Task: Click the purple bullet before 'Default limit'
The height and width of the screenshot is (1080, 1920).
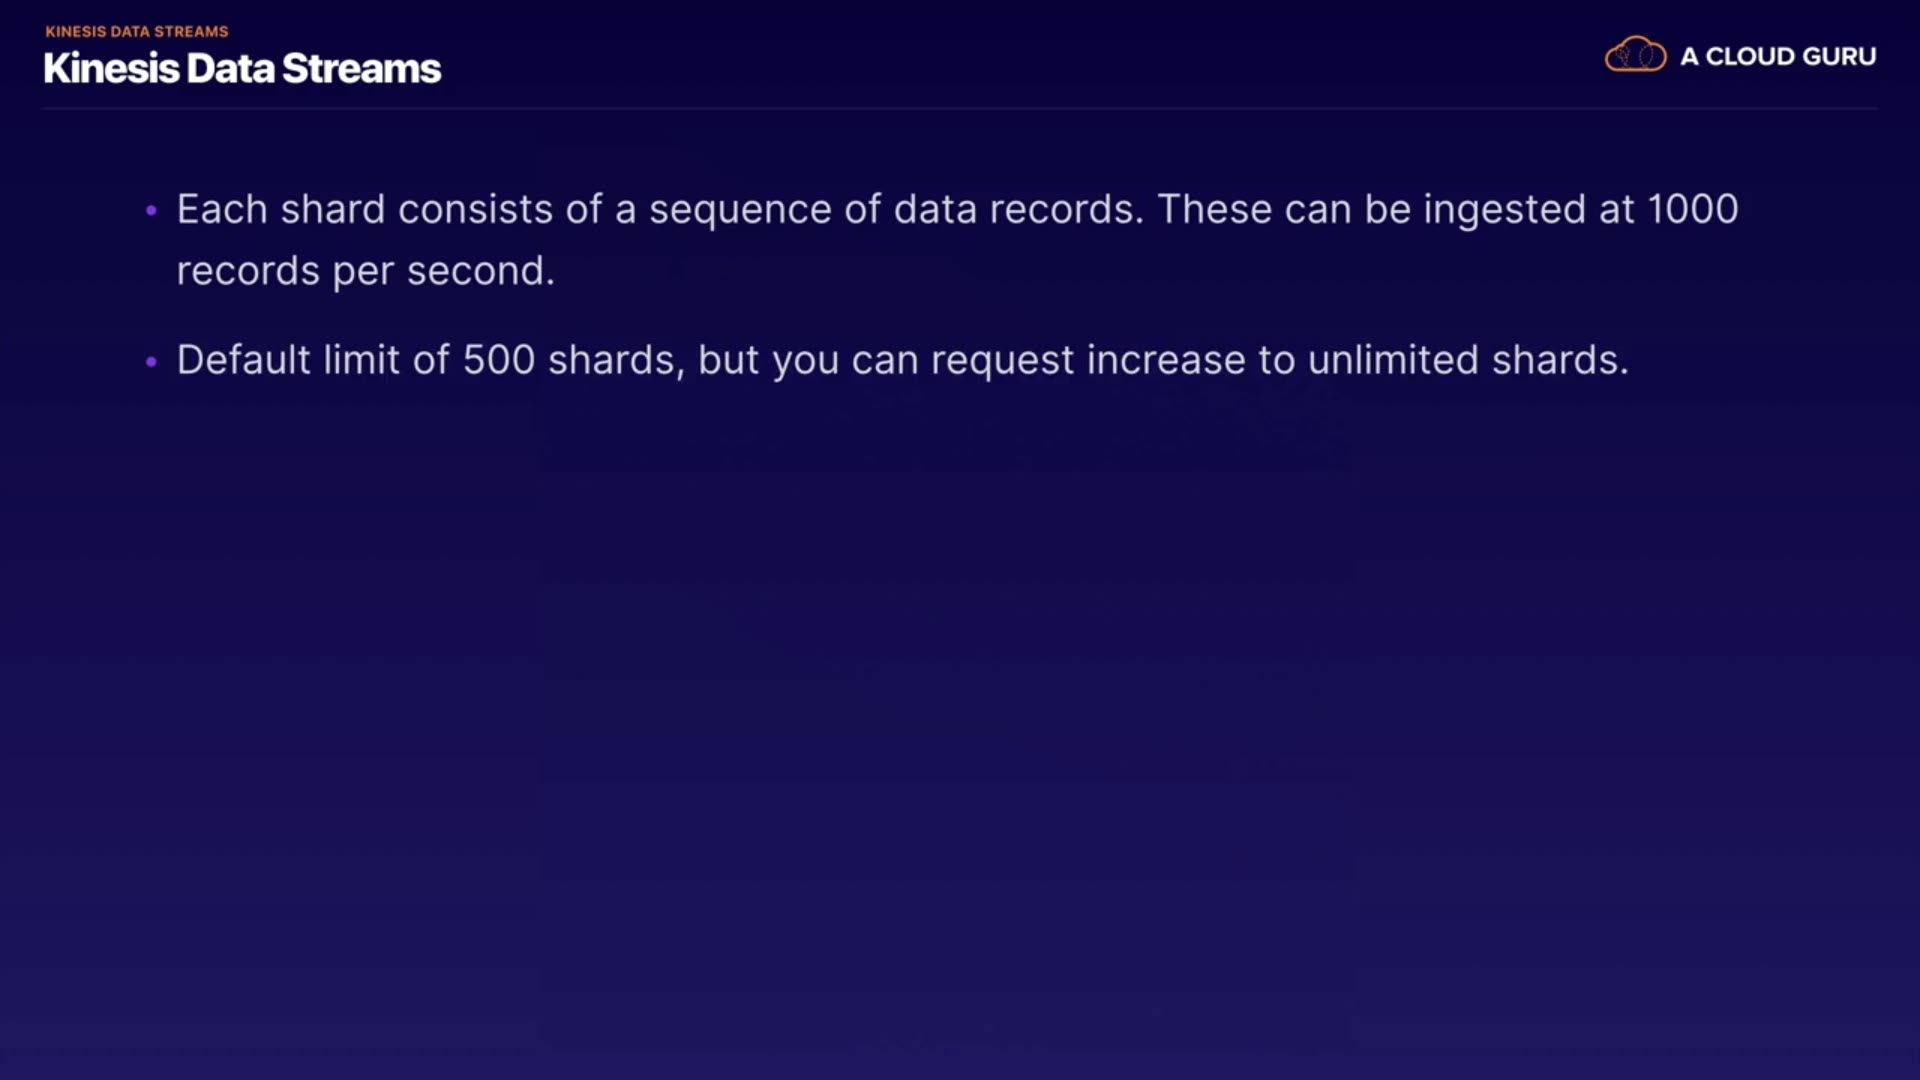Action: (151, 362)
